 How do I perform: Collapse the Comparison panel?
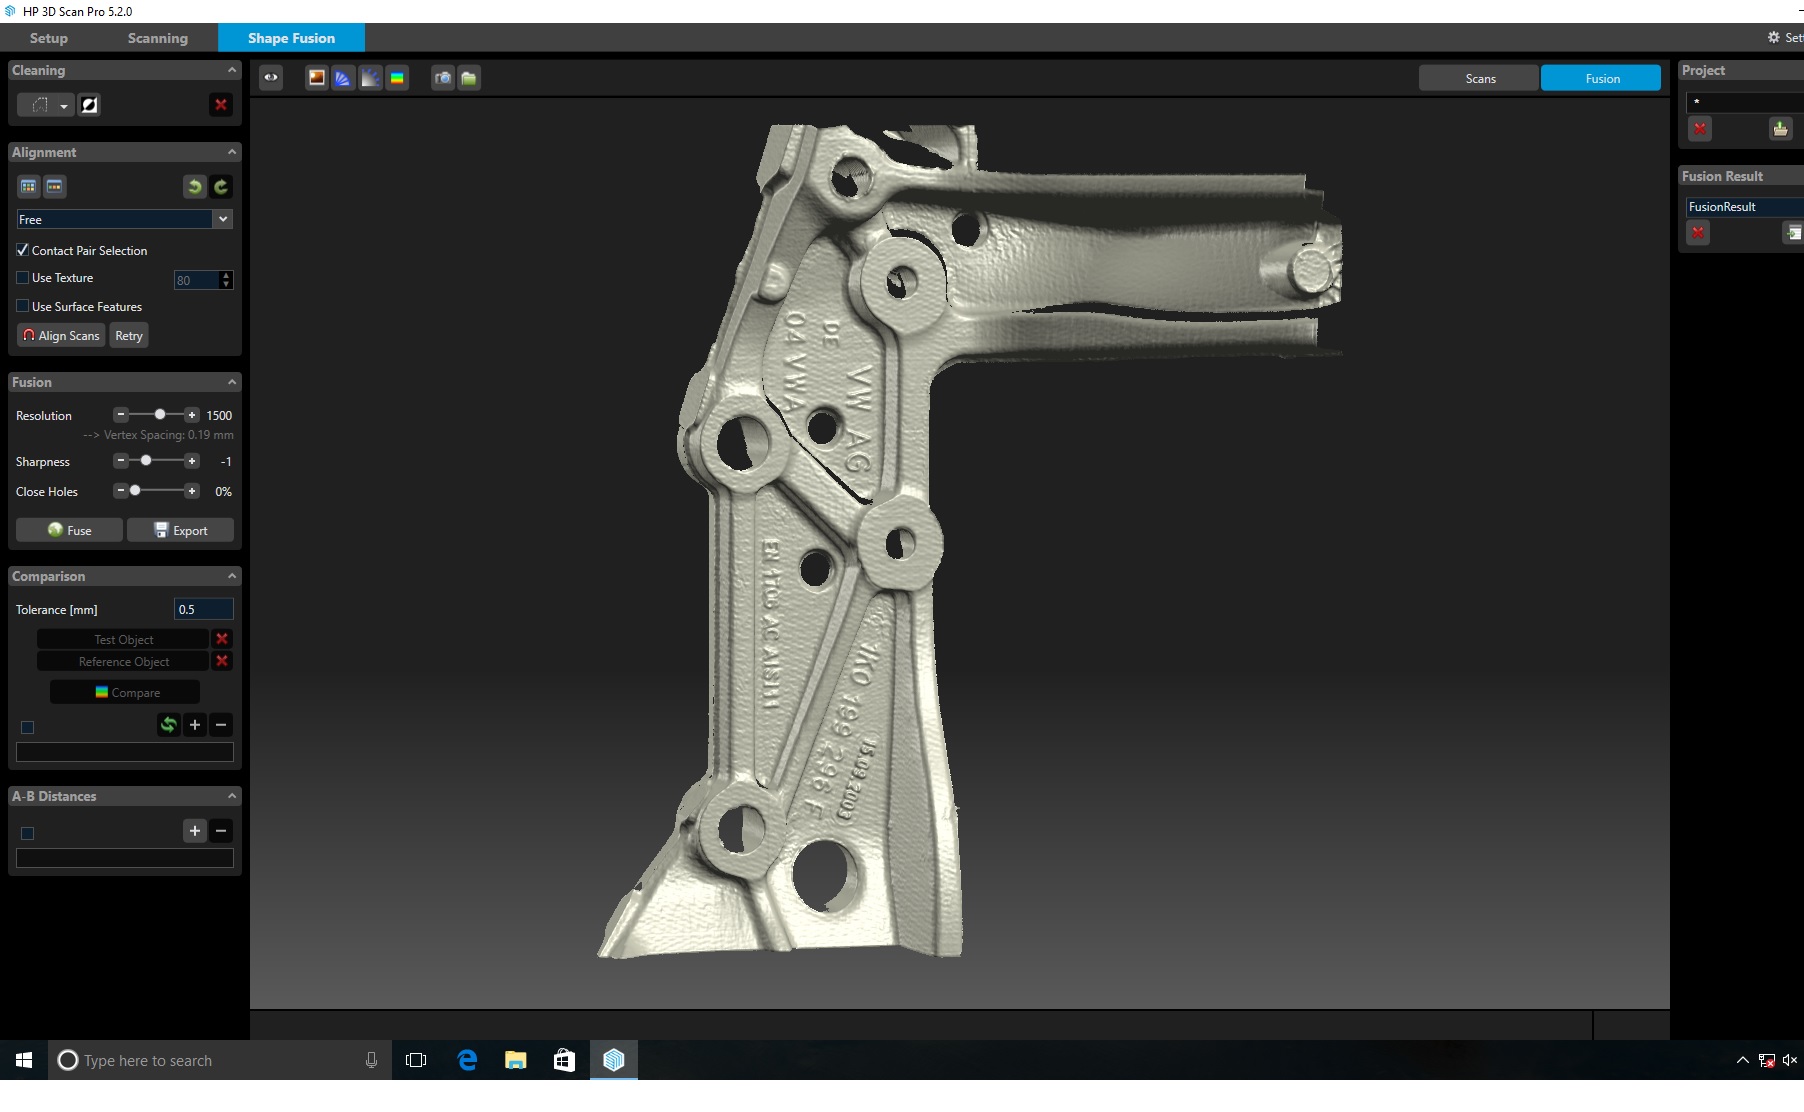coord(232,576)
